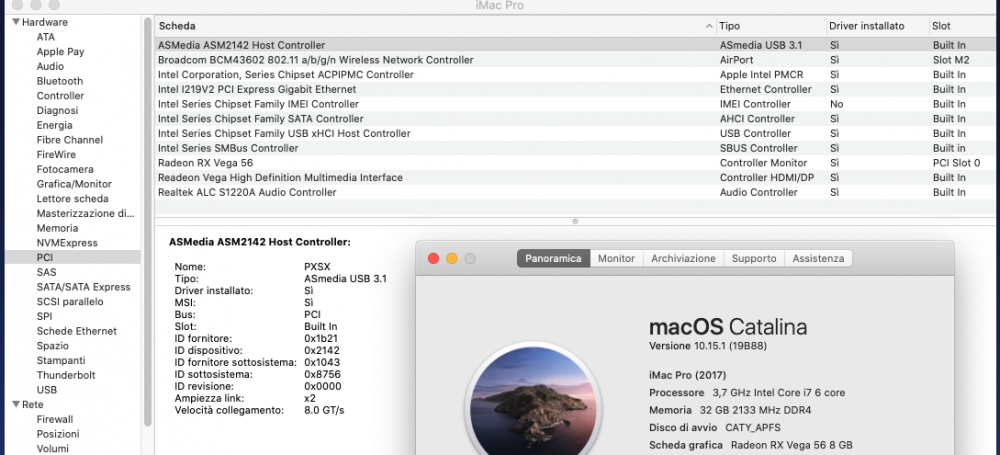Select Audio in sidebar

click(x=50, y=66)
